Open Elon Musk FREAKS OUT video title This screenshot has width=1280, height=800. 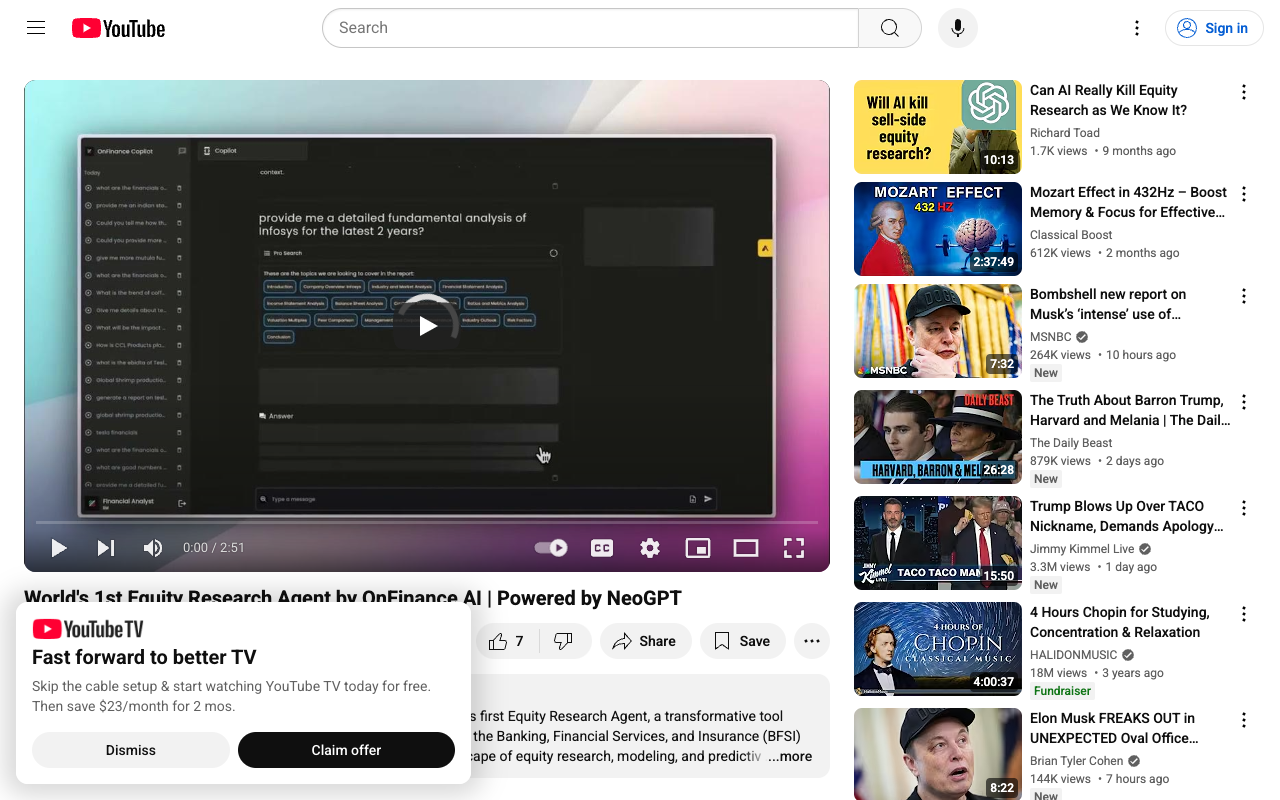click(x=1114, y=728)
